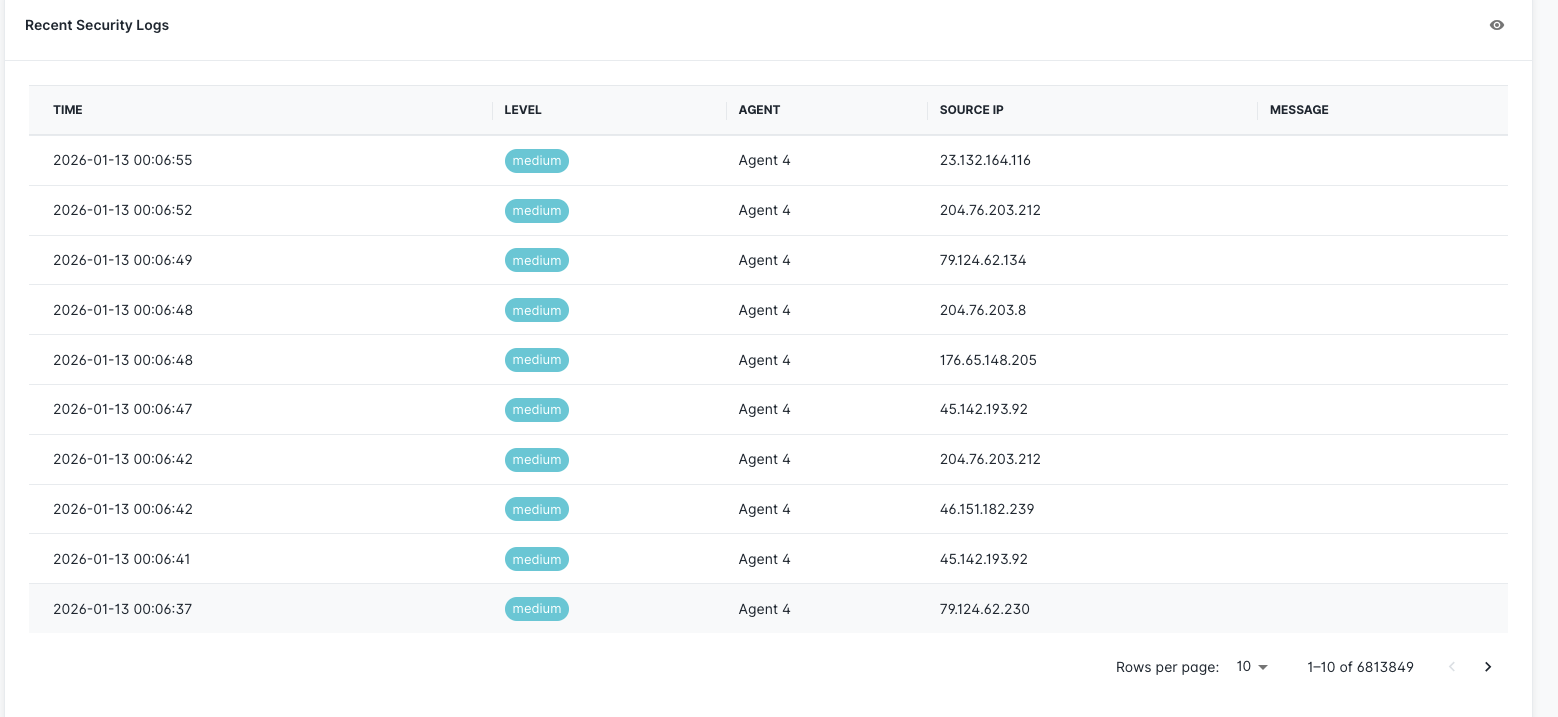The width and height of the screenshot is (1558, 717).
Task: Sort logs by the LEVEL column
Action: (x=522, y=110)
